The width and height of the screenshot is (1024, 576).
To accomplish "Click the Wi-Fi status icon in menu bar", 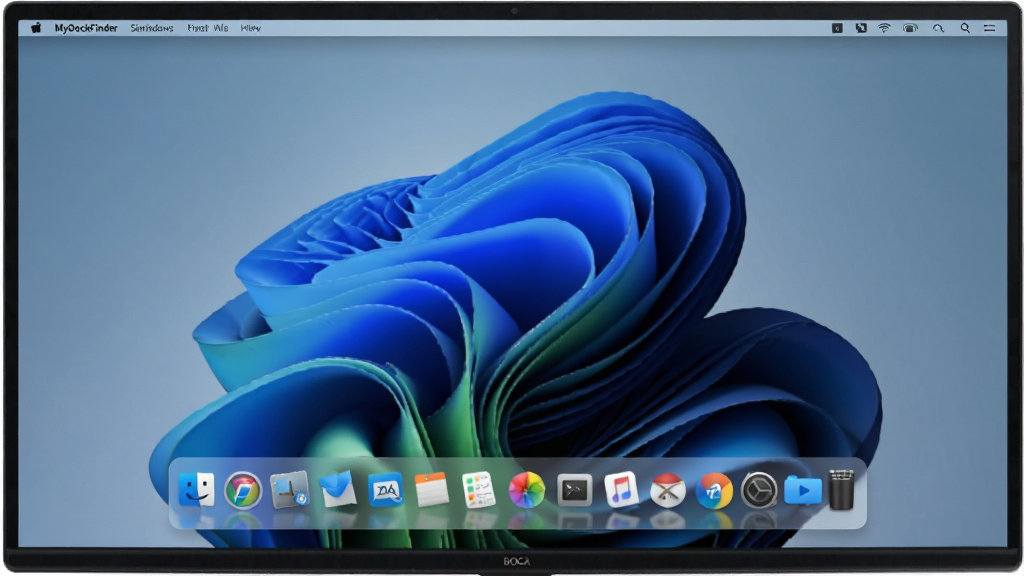I will 884,28.
